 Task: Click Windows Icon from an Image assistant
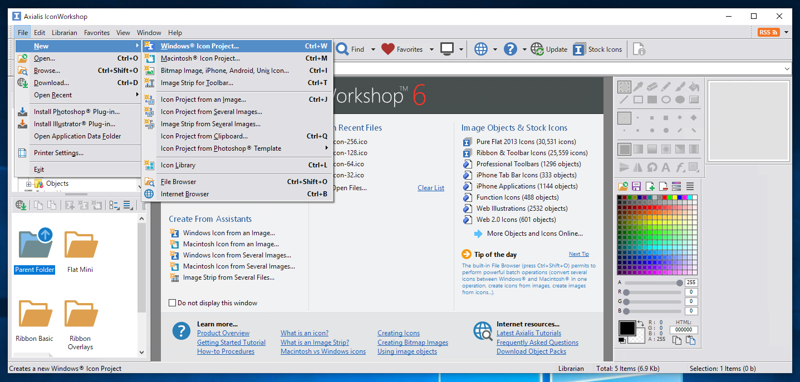222,233
